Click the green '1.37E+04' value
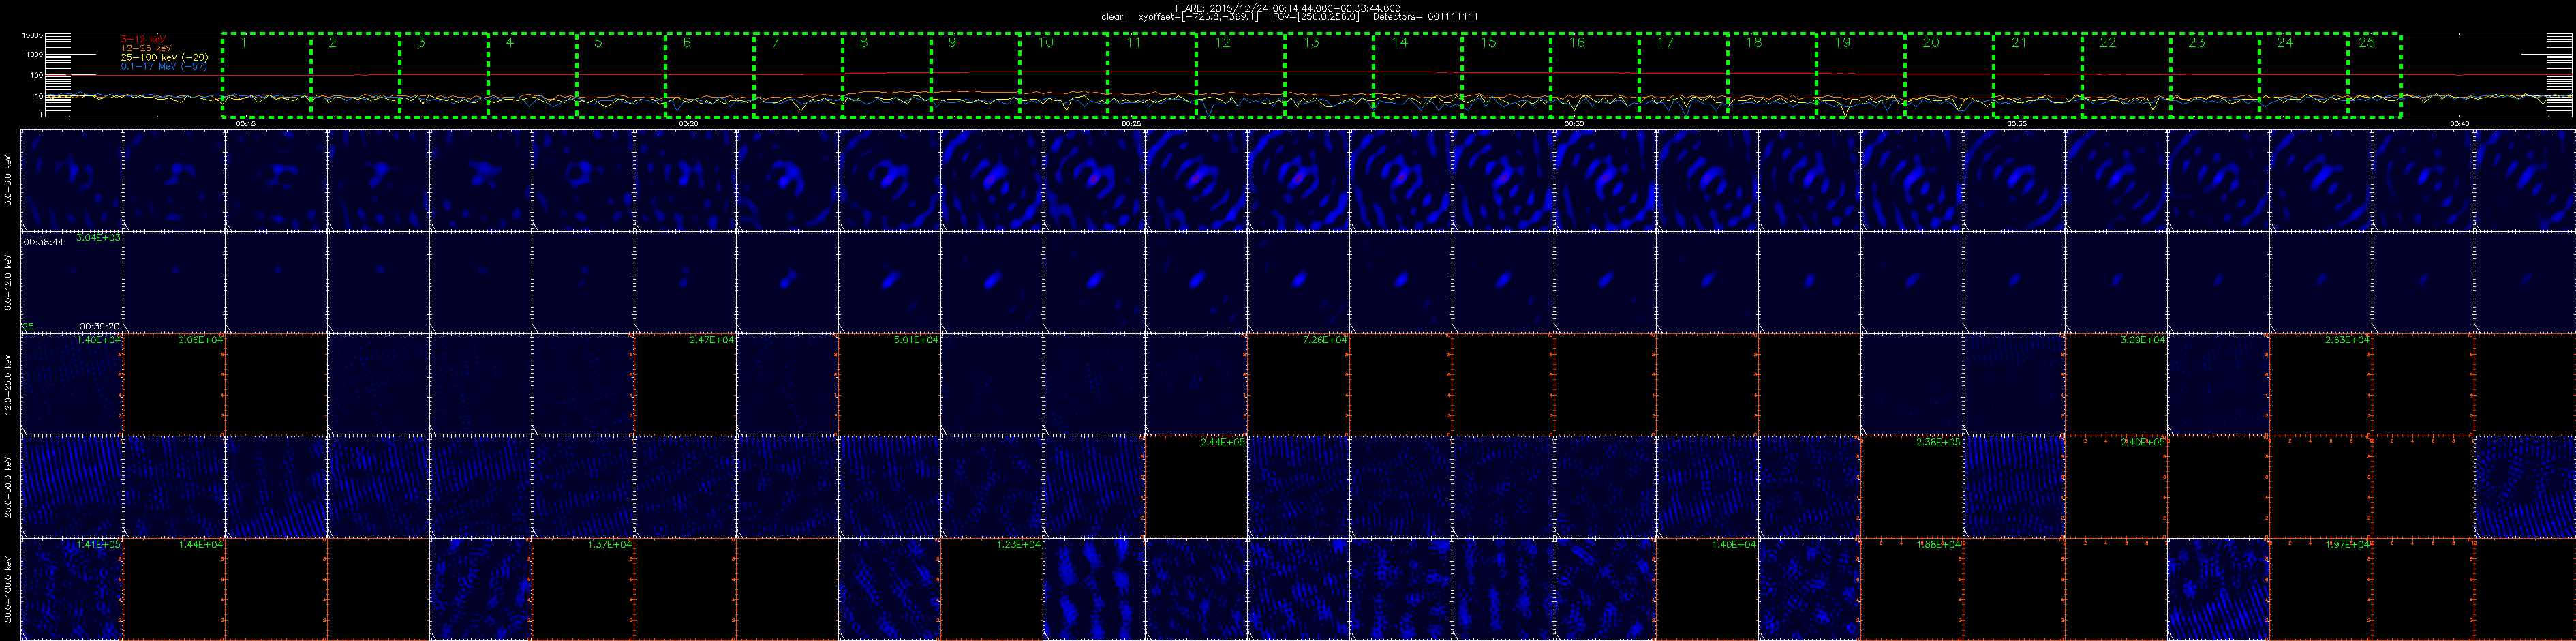2576x641 pixels. click(x=611, y=545)
